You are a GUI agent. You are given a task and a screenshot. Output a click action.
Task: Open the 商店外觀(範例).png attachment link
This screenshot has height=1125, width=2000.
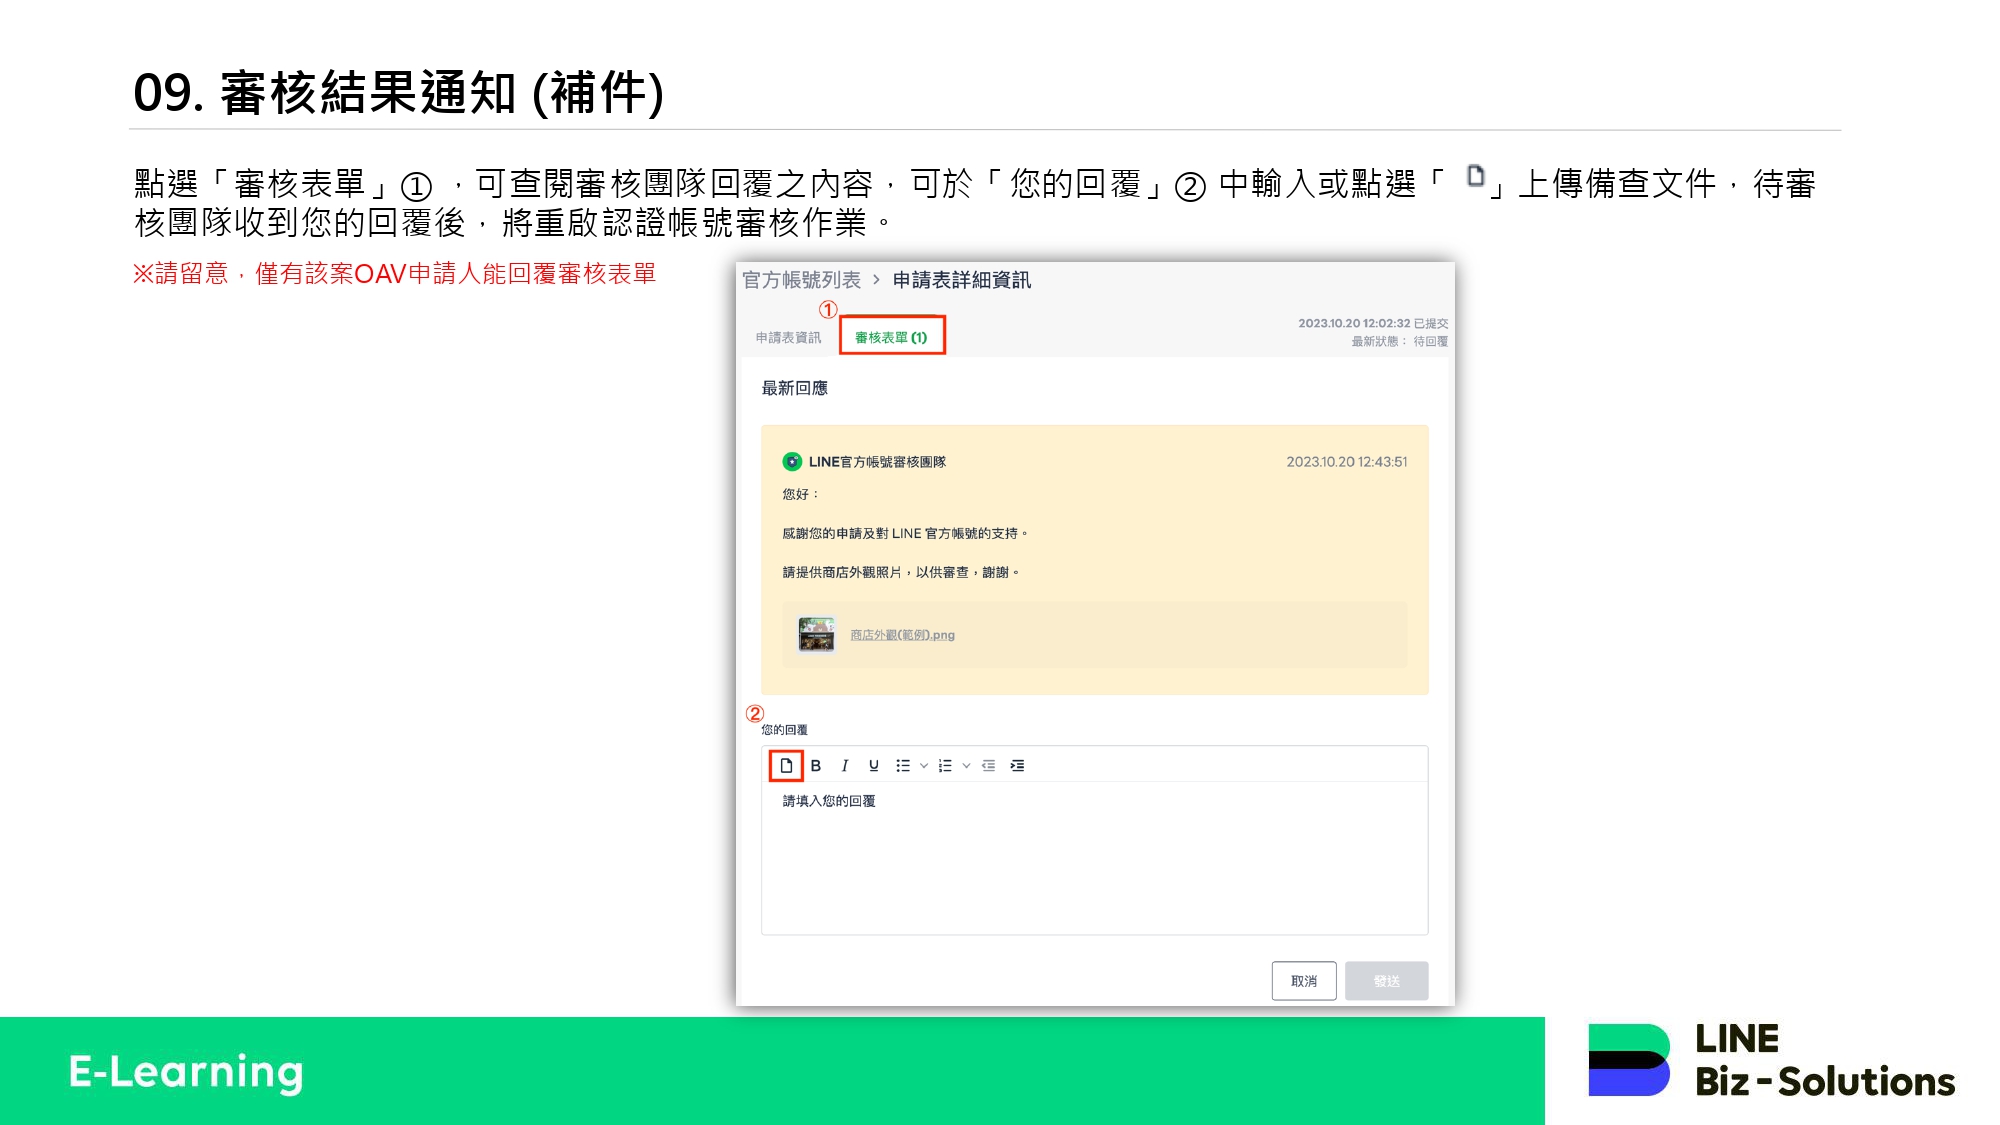(902, 635)
